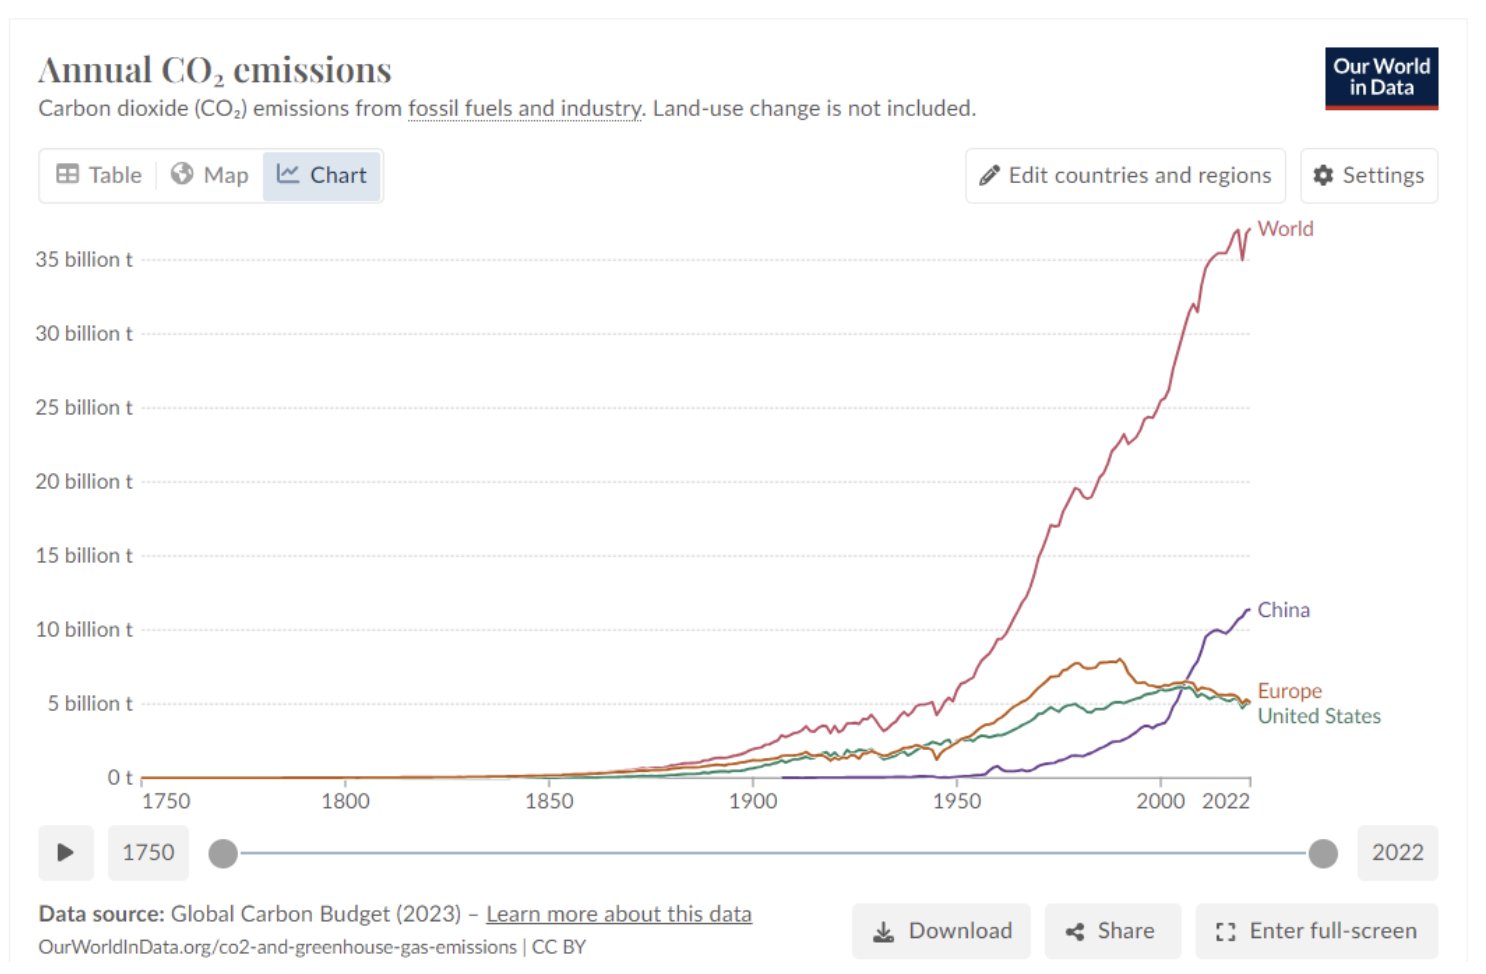Highlight the United States series label
This screenshot has height=974, width=1486.
click(x=1318, y=716)
